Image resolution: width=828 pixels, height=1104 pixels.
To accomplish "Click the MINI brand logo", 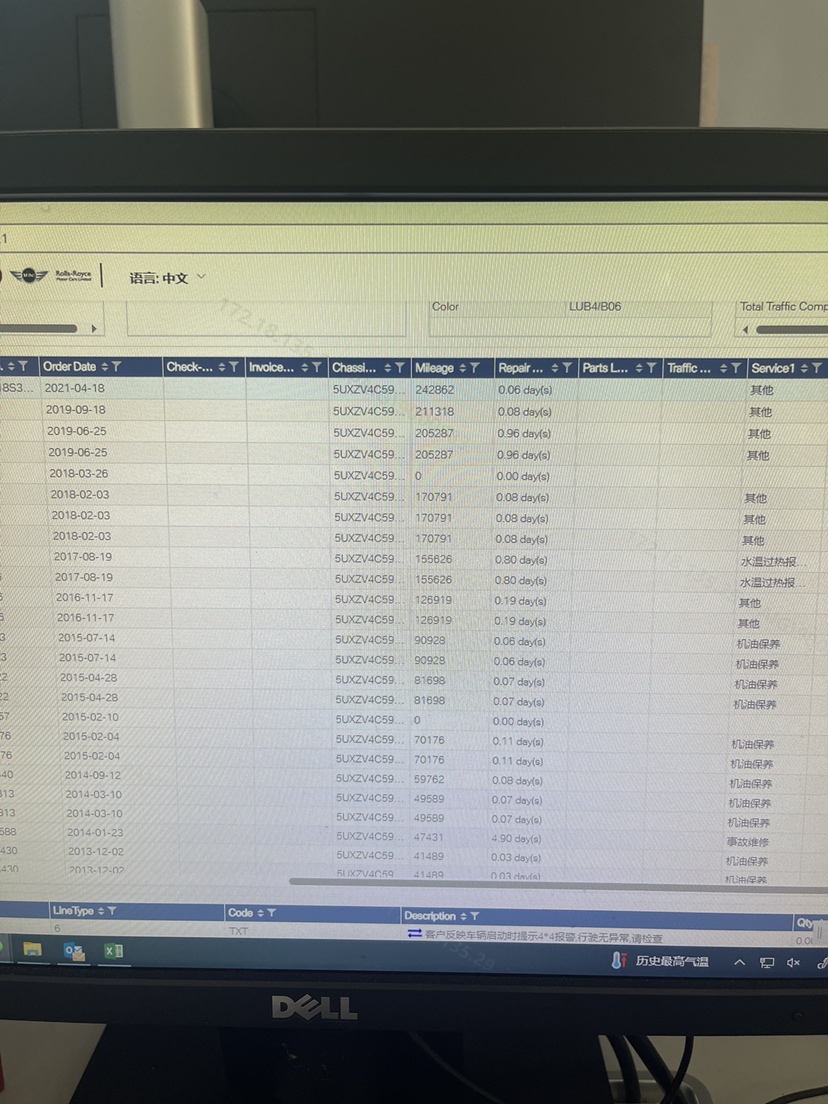I will [x=28, y=275].
